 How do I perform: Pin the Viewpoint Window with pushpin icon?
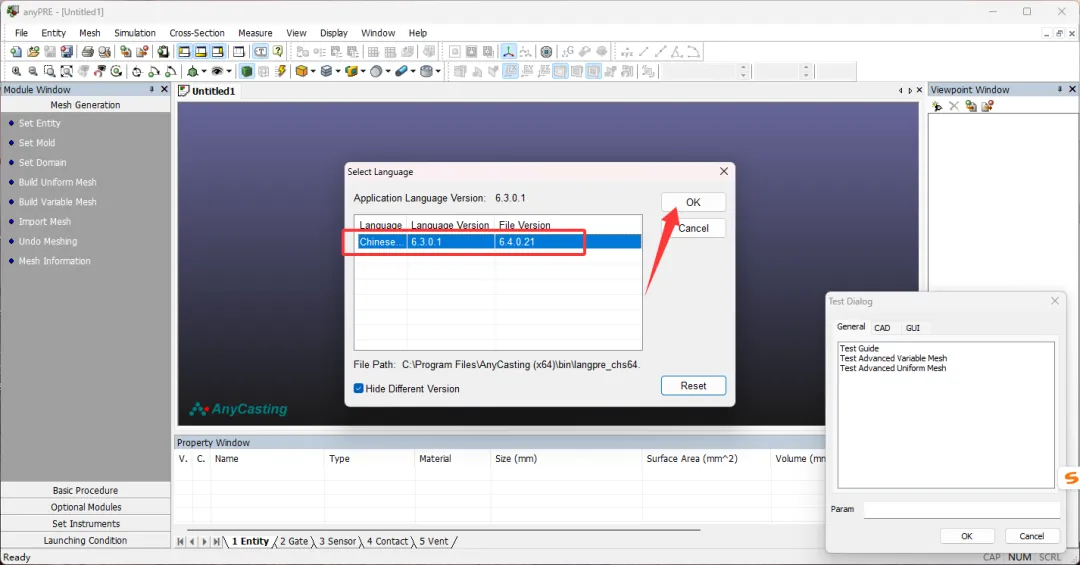click(x=1059, y=90)
